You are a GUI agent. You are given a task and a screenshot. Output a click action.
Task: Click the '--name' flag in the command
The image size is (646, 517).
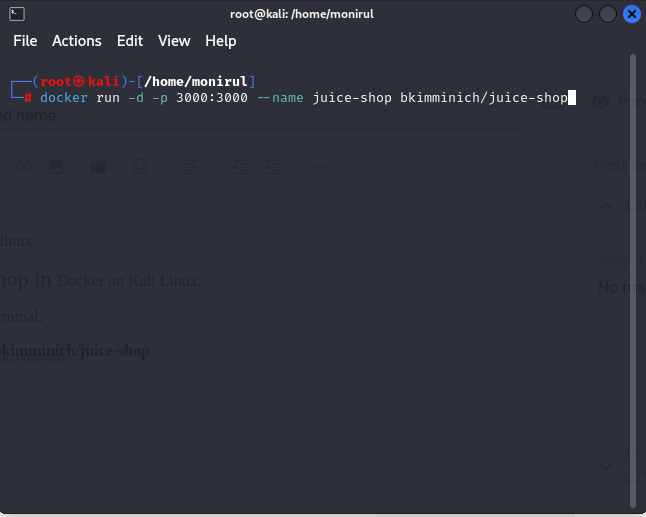[x=280, y=98]
